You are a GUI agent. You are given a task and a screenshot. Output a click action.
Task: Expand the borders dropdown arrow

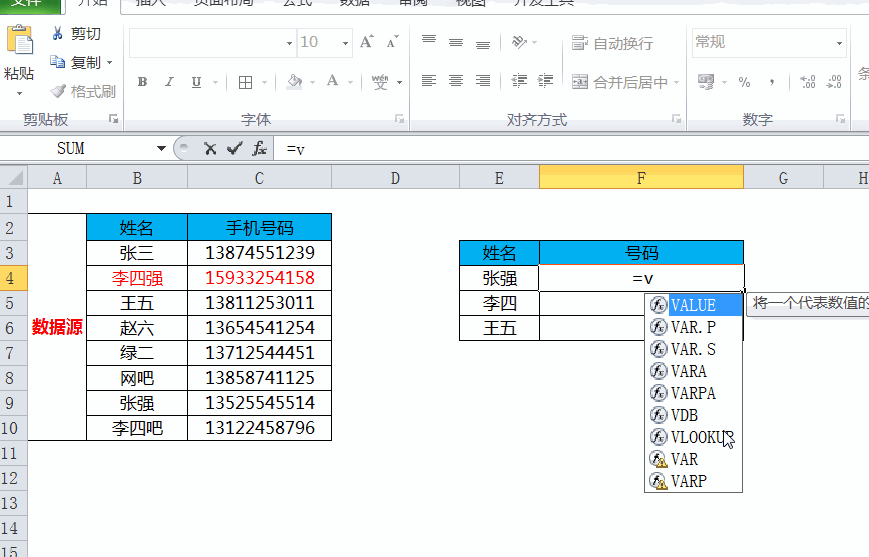click(264, 83)
